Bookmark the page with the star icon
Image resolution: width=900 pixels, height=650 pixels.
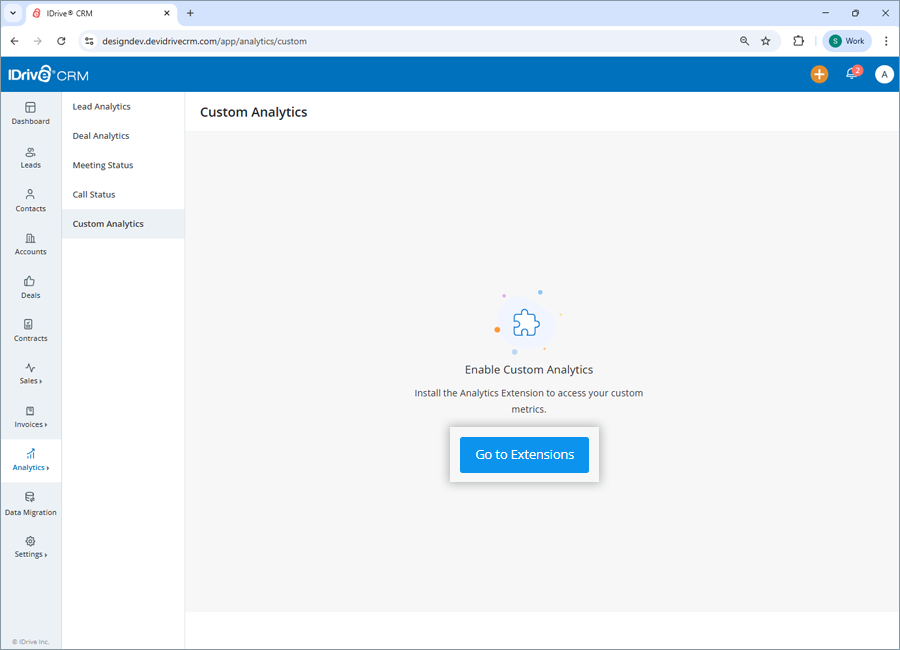766,41
